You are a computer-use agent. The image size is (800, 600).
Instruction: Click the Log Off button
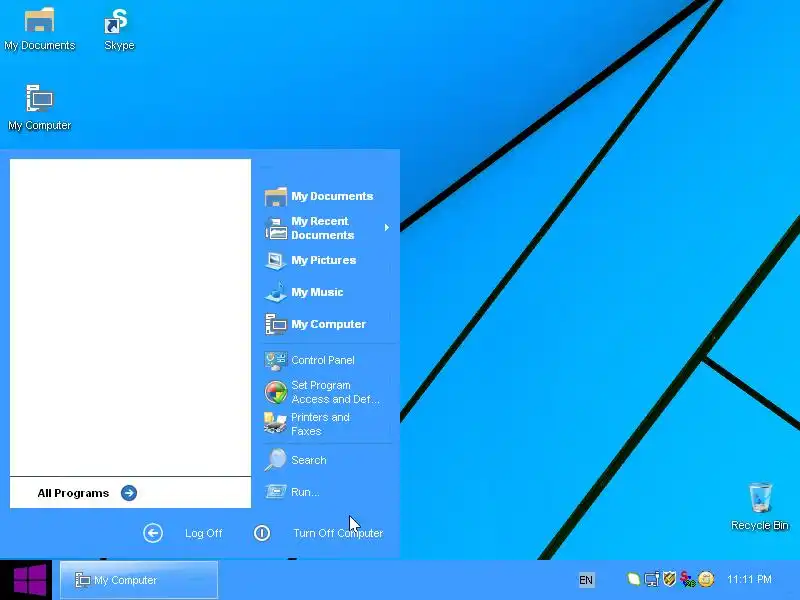183,533
